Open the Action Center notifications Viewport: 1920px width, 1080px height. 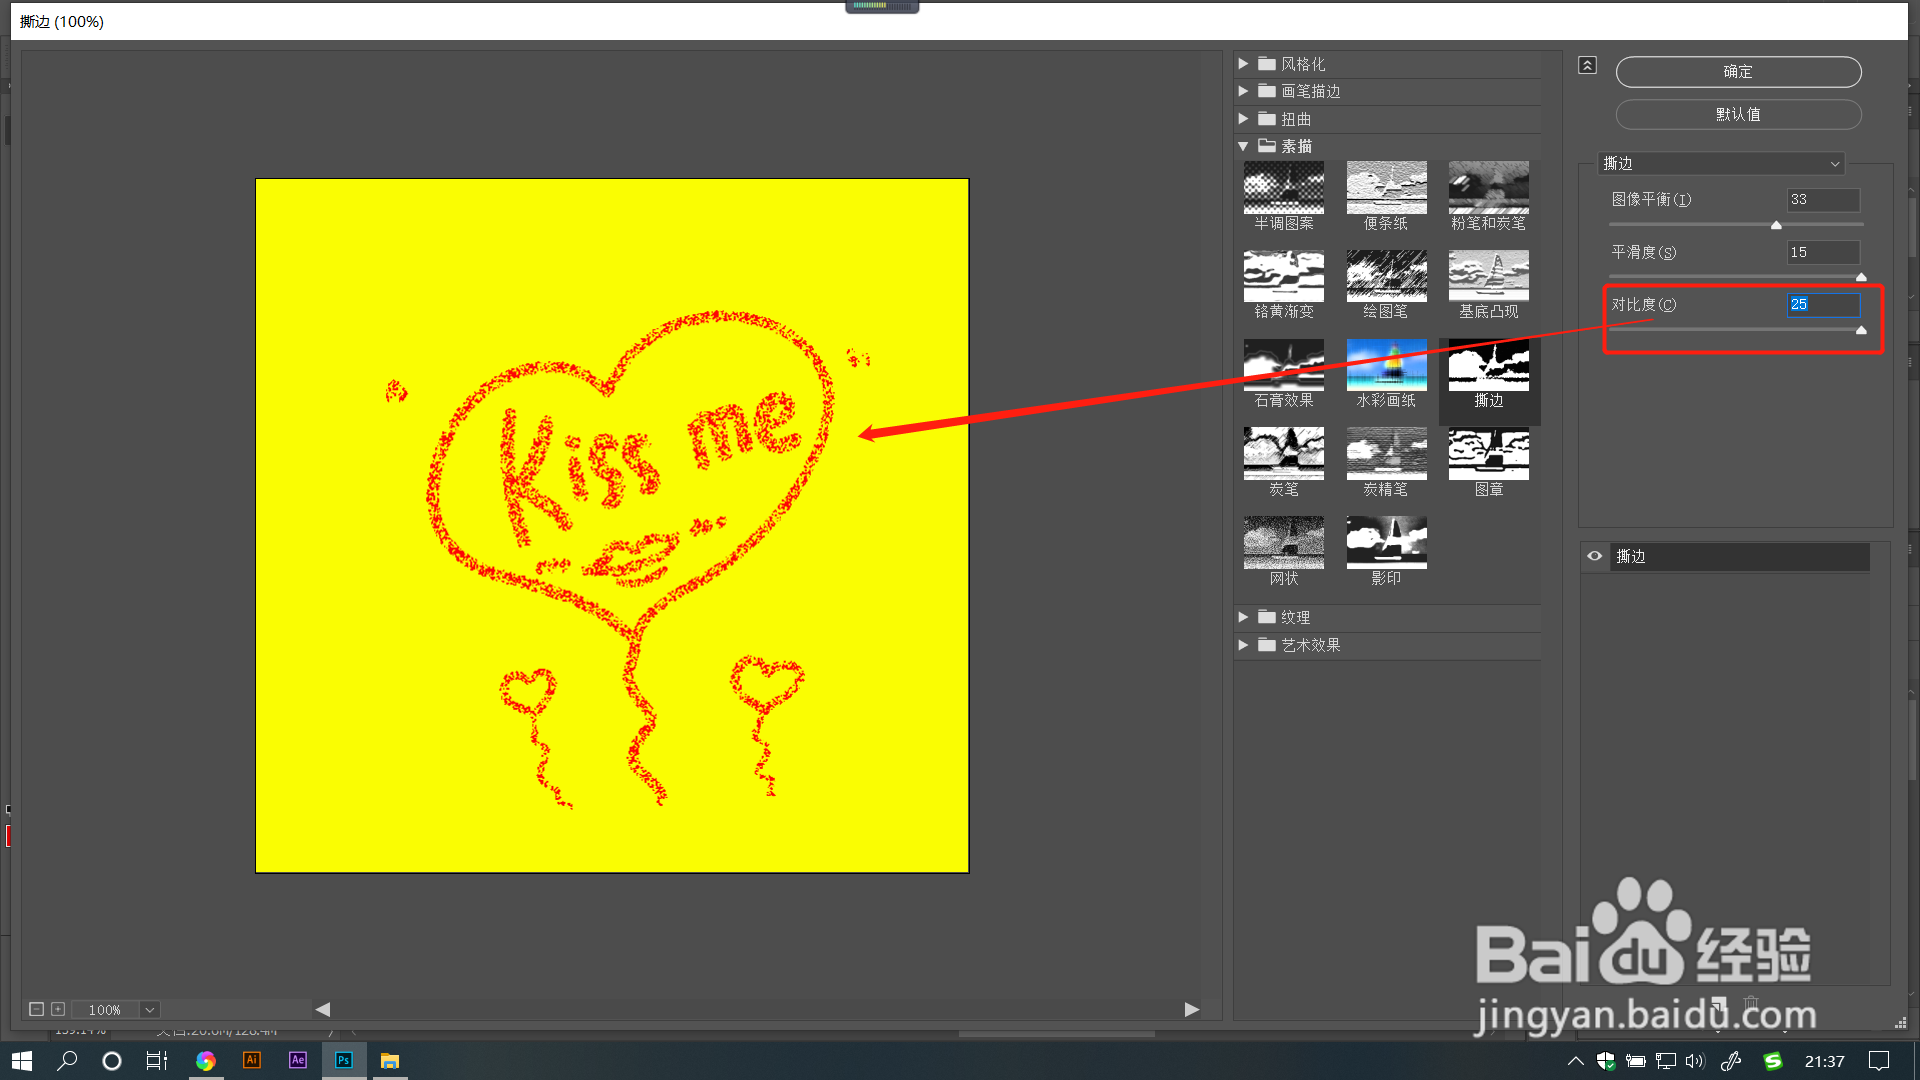1879,1061
